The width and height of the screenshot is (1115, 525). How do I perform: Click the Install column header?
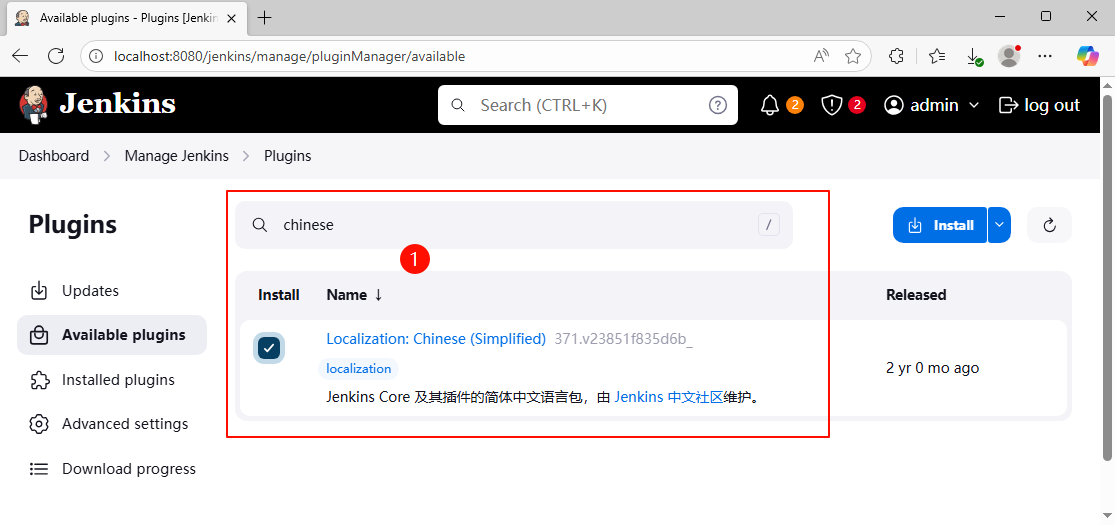point(279,295)
